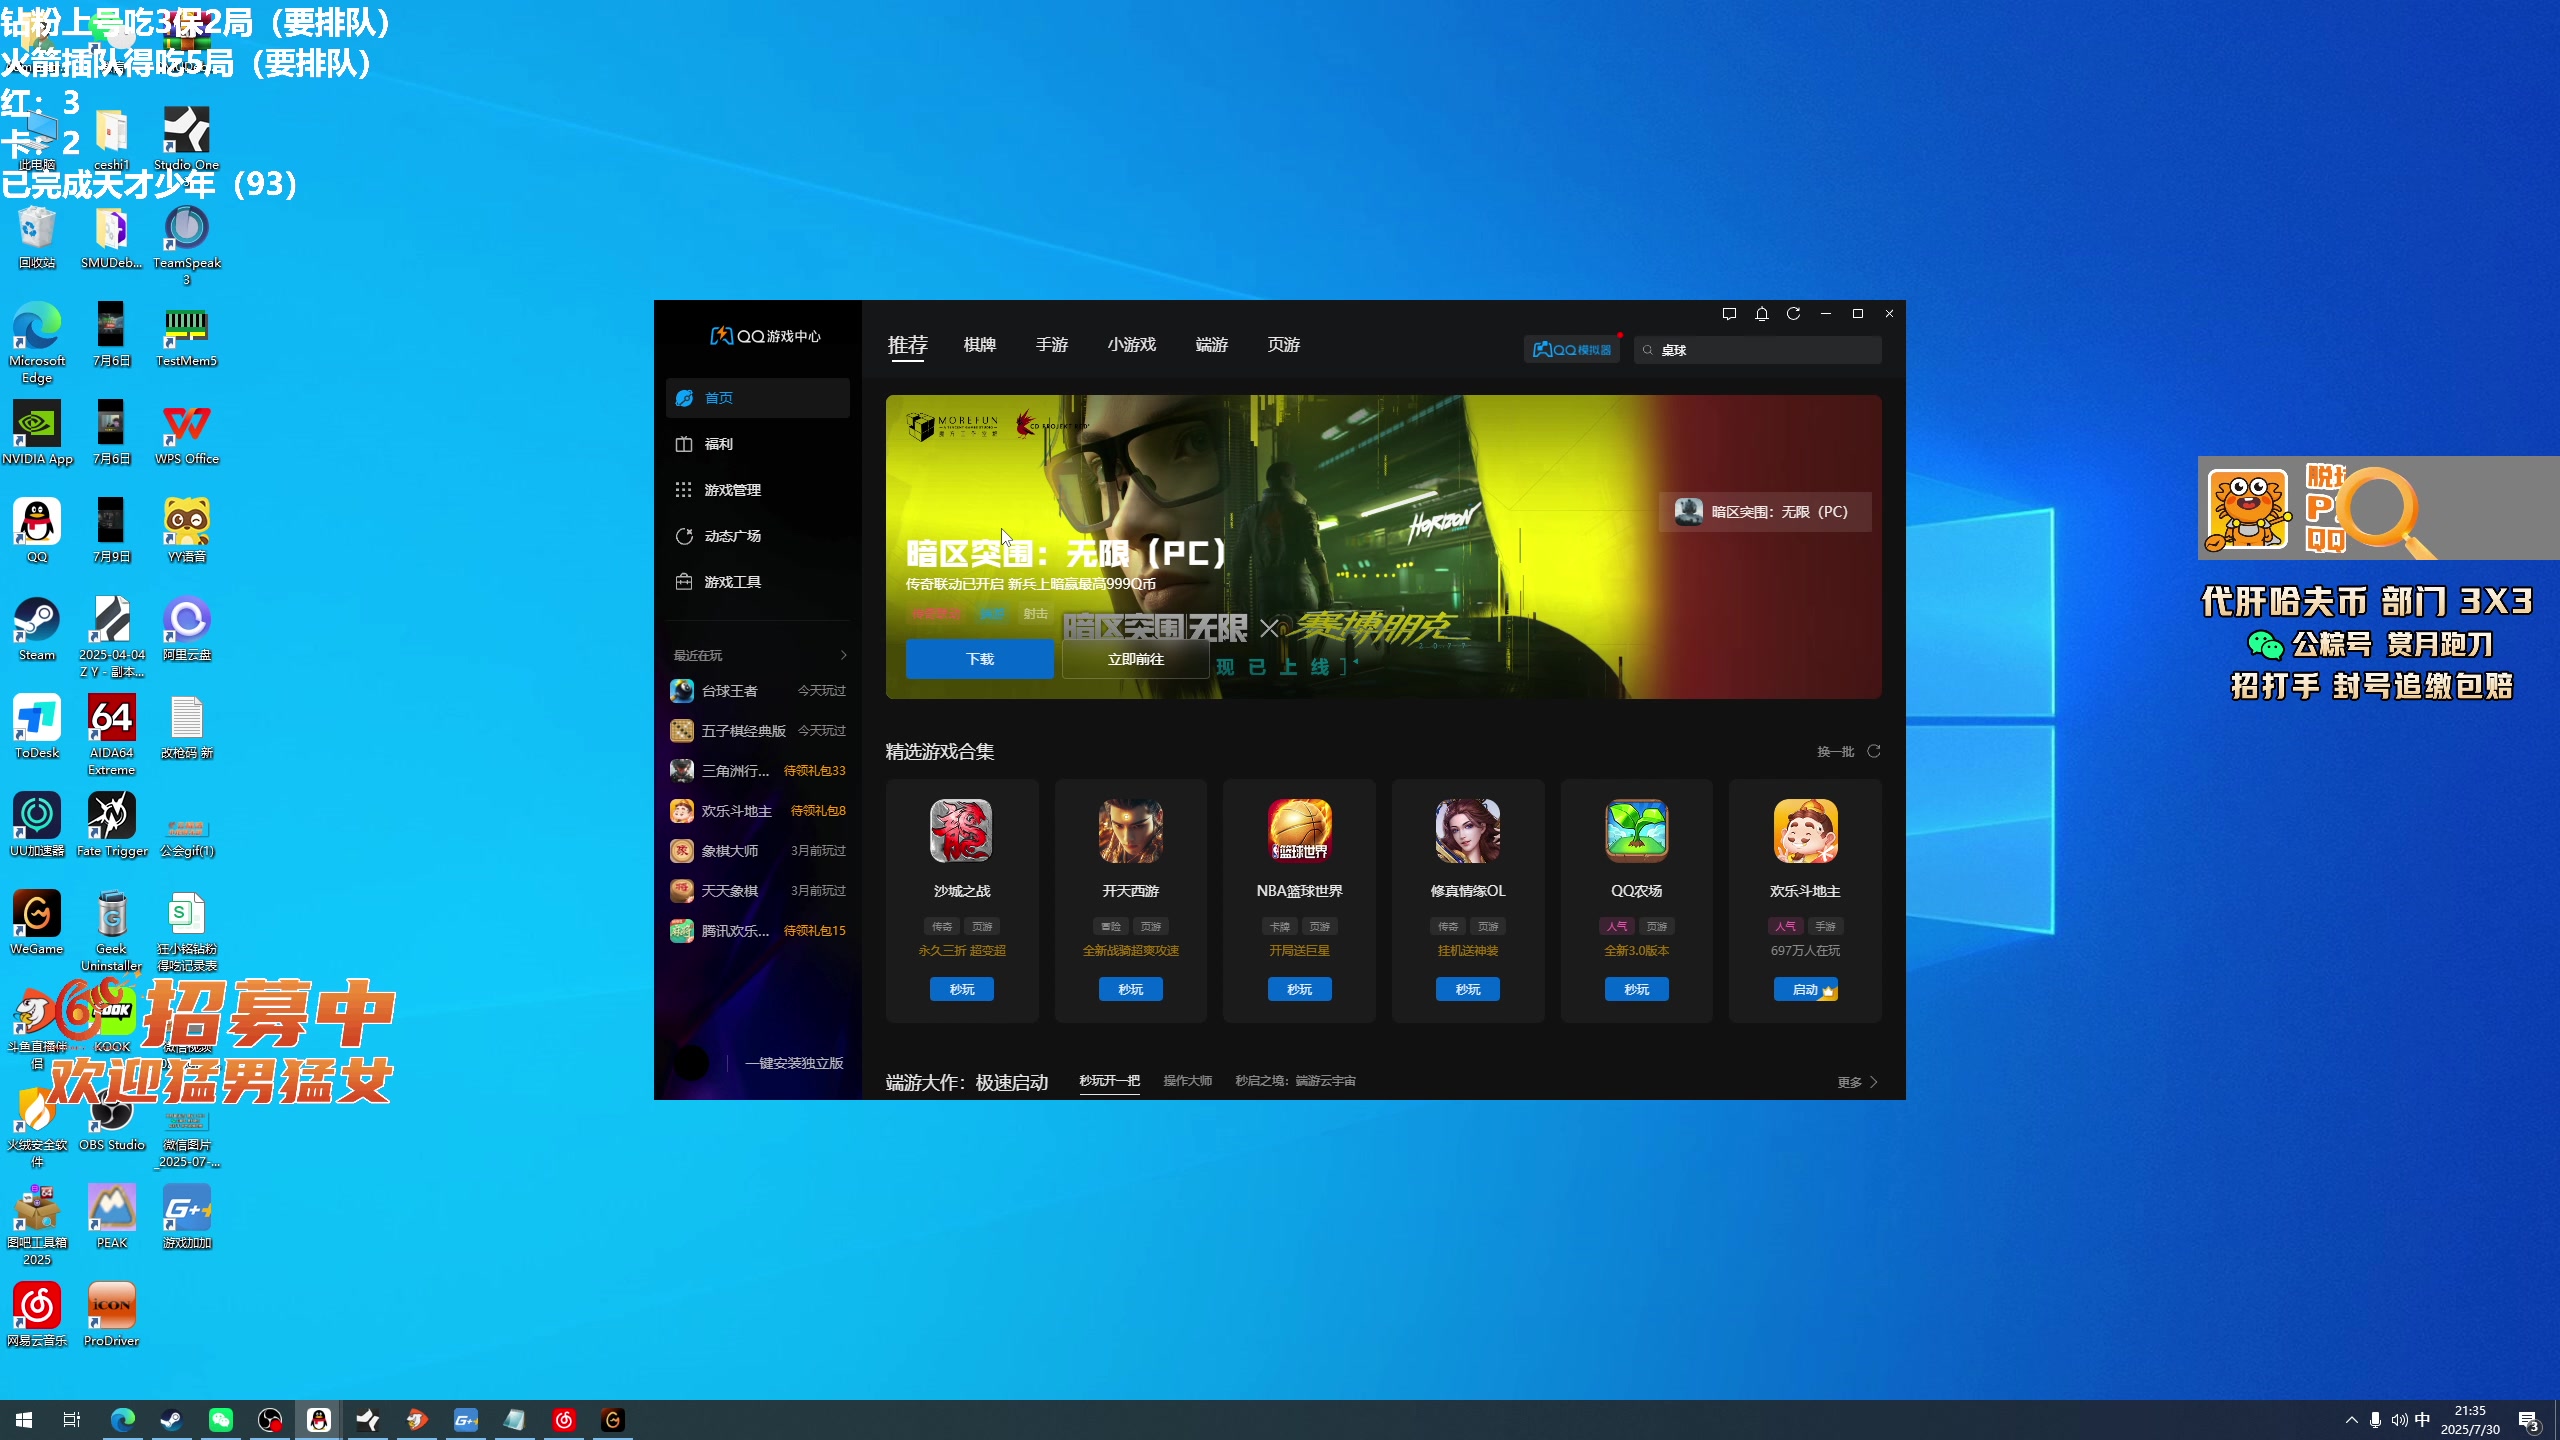Viewport: 2560px width, 1440px height.
Task: Click 秒玩 under 修真情缘OL
Action: 1467,989
